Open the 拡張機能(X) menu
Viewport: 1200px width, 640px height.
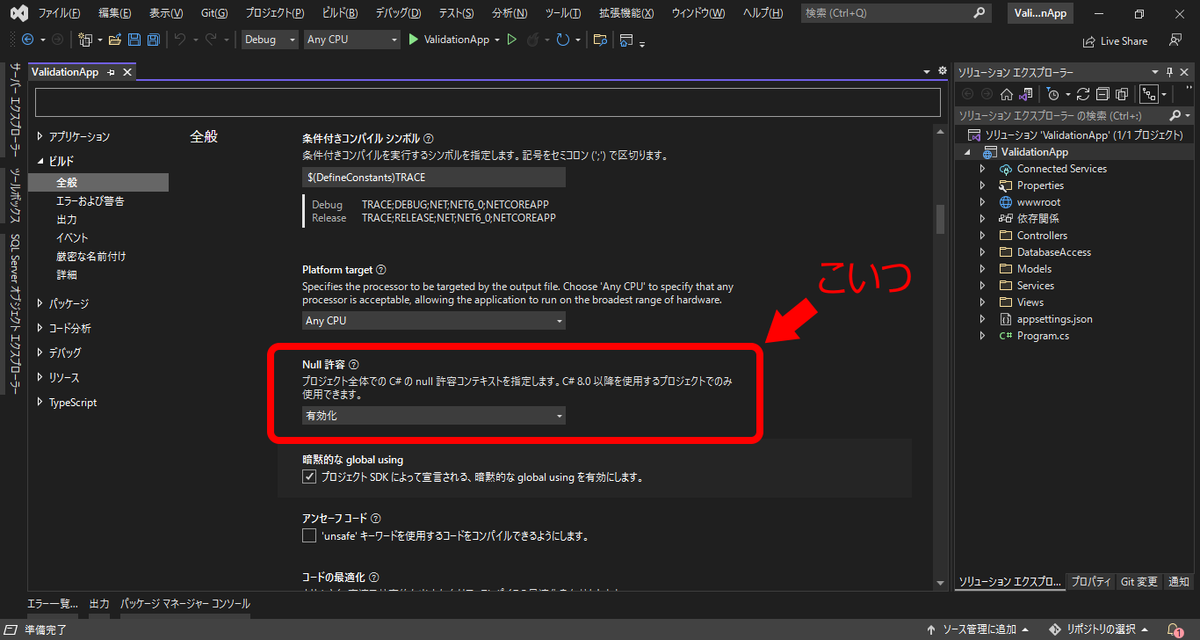pos(625,13)
